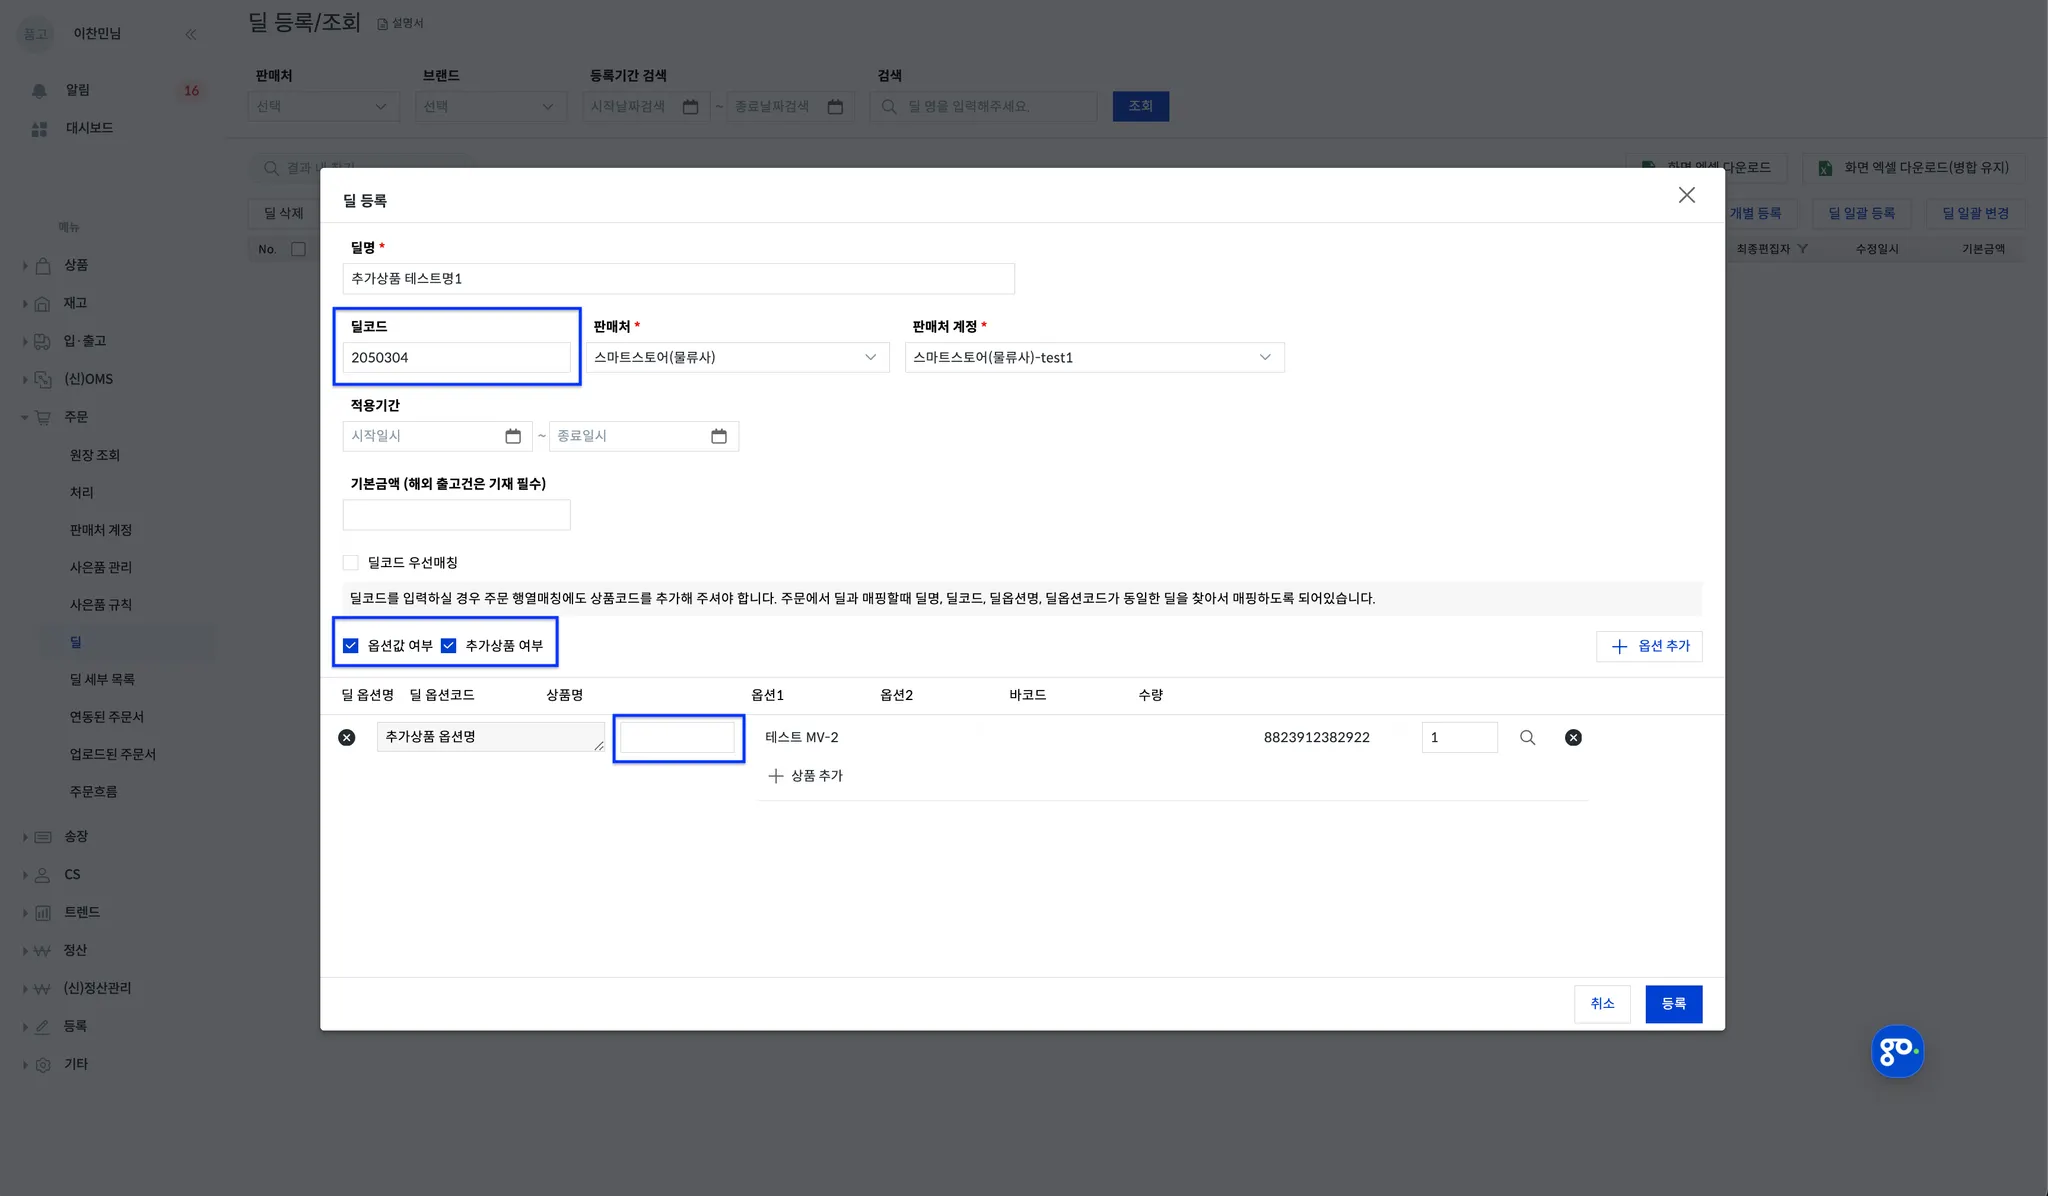The height and width of the screenshot is (1196, 2048).
Task: Click the 상품 추가 plus icon
Action: (776, 776)
